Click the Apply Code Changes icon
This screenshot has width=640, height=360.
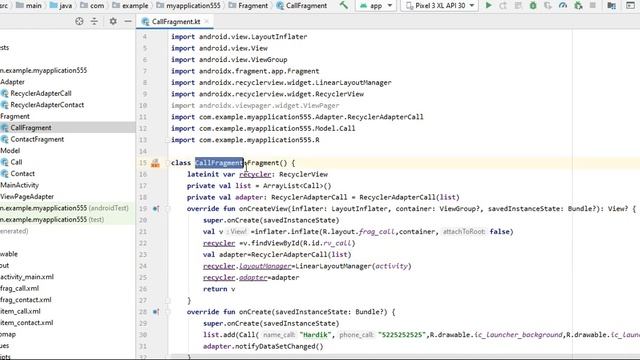click(x=518, y=6)
